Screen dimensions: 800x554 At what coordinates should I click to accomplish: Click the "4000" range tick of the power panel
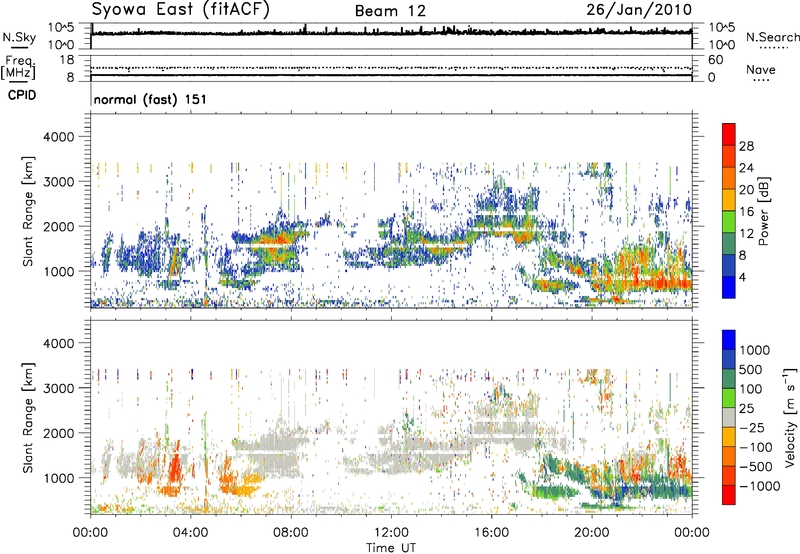58,137
